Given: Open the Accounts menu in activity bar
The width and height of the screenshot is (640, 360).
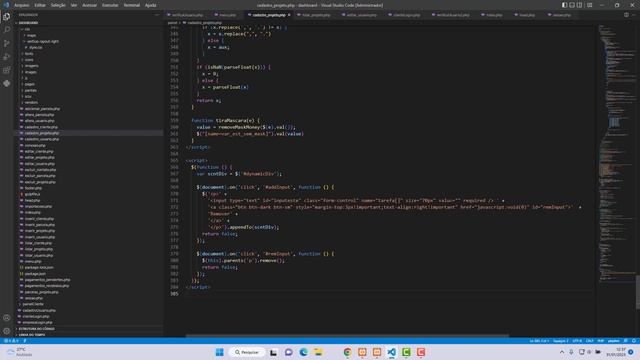Looking at the screenshot, I should (7, 318).
